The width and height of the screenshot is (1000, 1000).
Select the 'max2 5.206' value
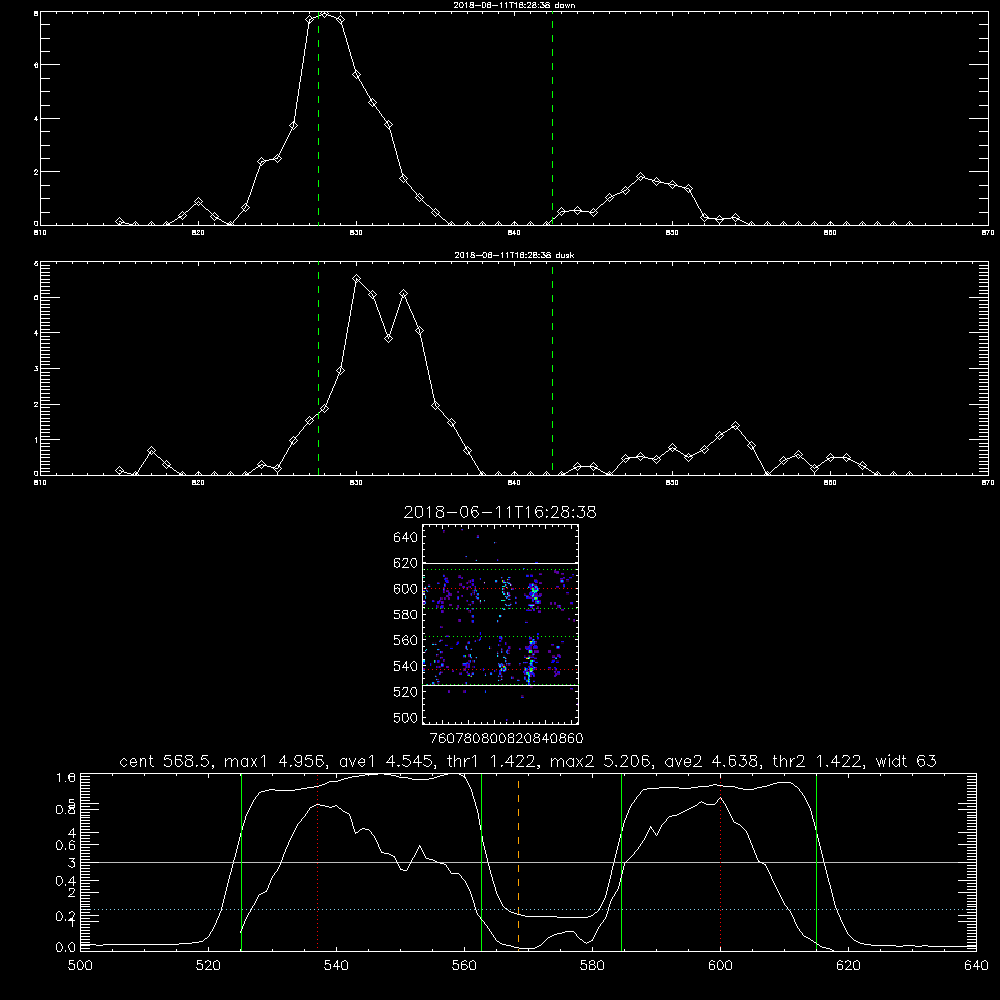pyautogui.click(x=600, y=761)
